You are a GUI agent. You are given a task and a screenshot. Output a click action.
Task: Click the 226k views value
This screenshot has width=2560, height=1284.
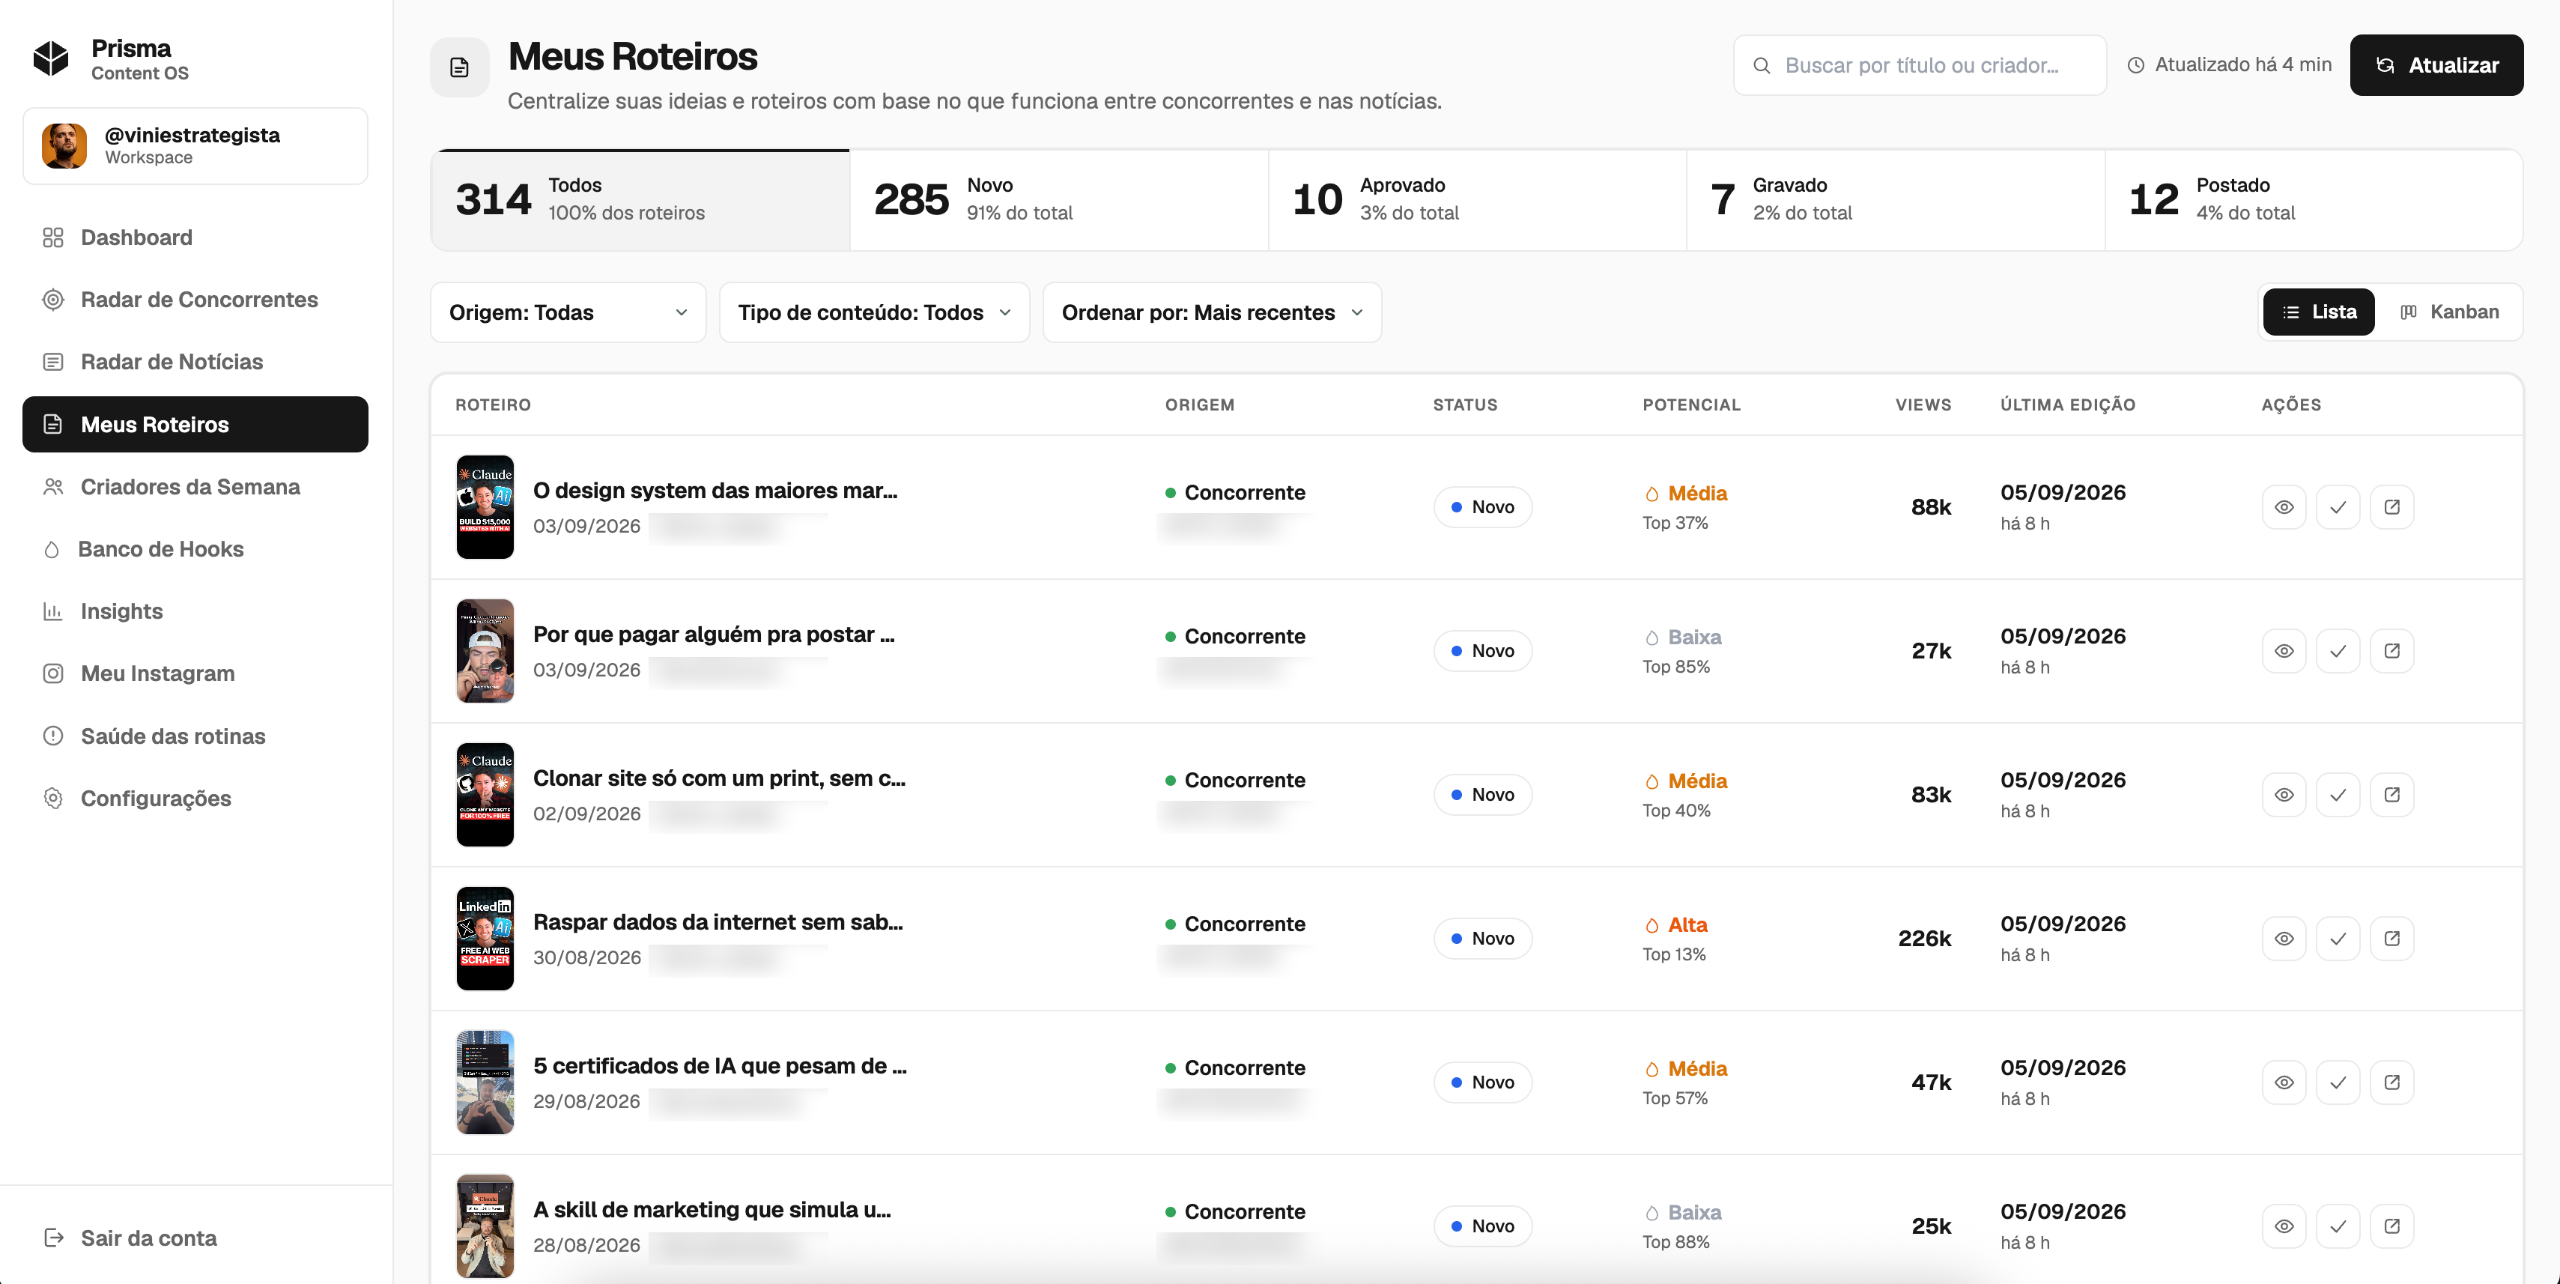pyautogui.click(x=1924, y=939)
